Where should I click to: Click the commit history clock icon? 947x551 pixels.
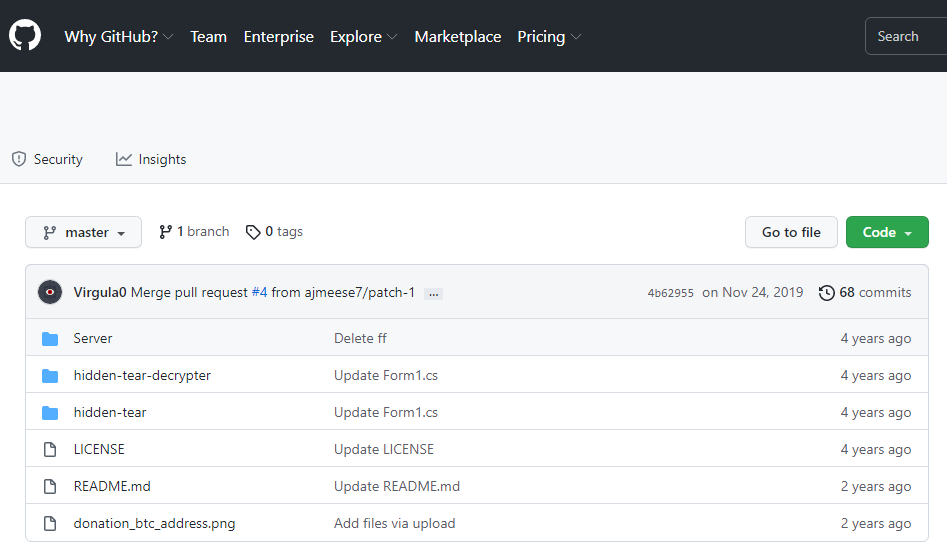[826, 293]
